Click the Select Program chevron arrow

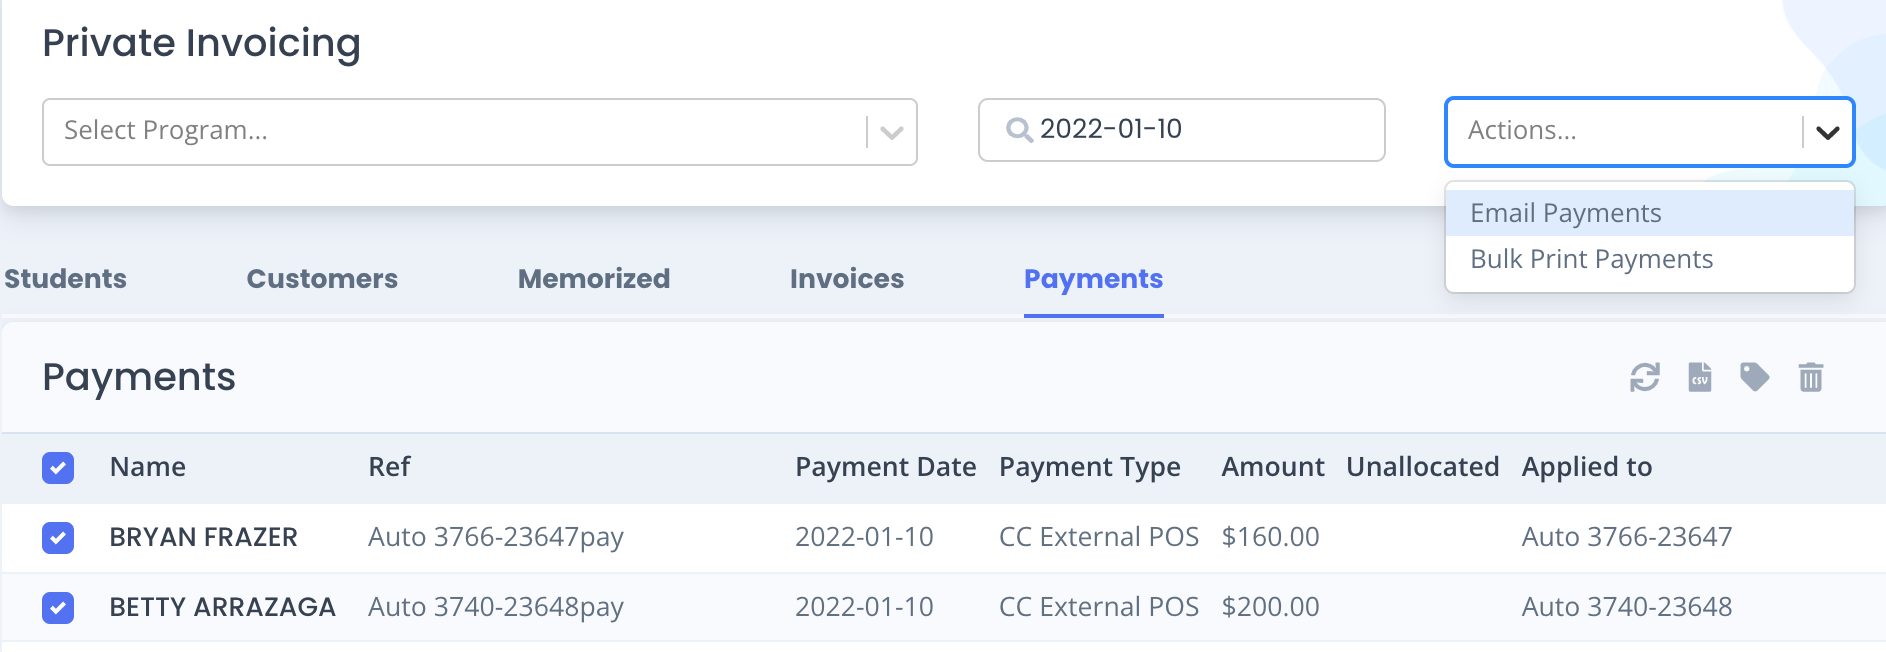point(892,132)
